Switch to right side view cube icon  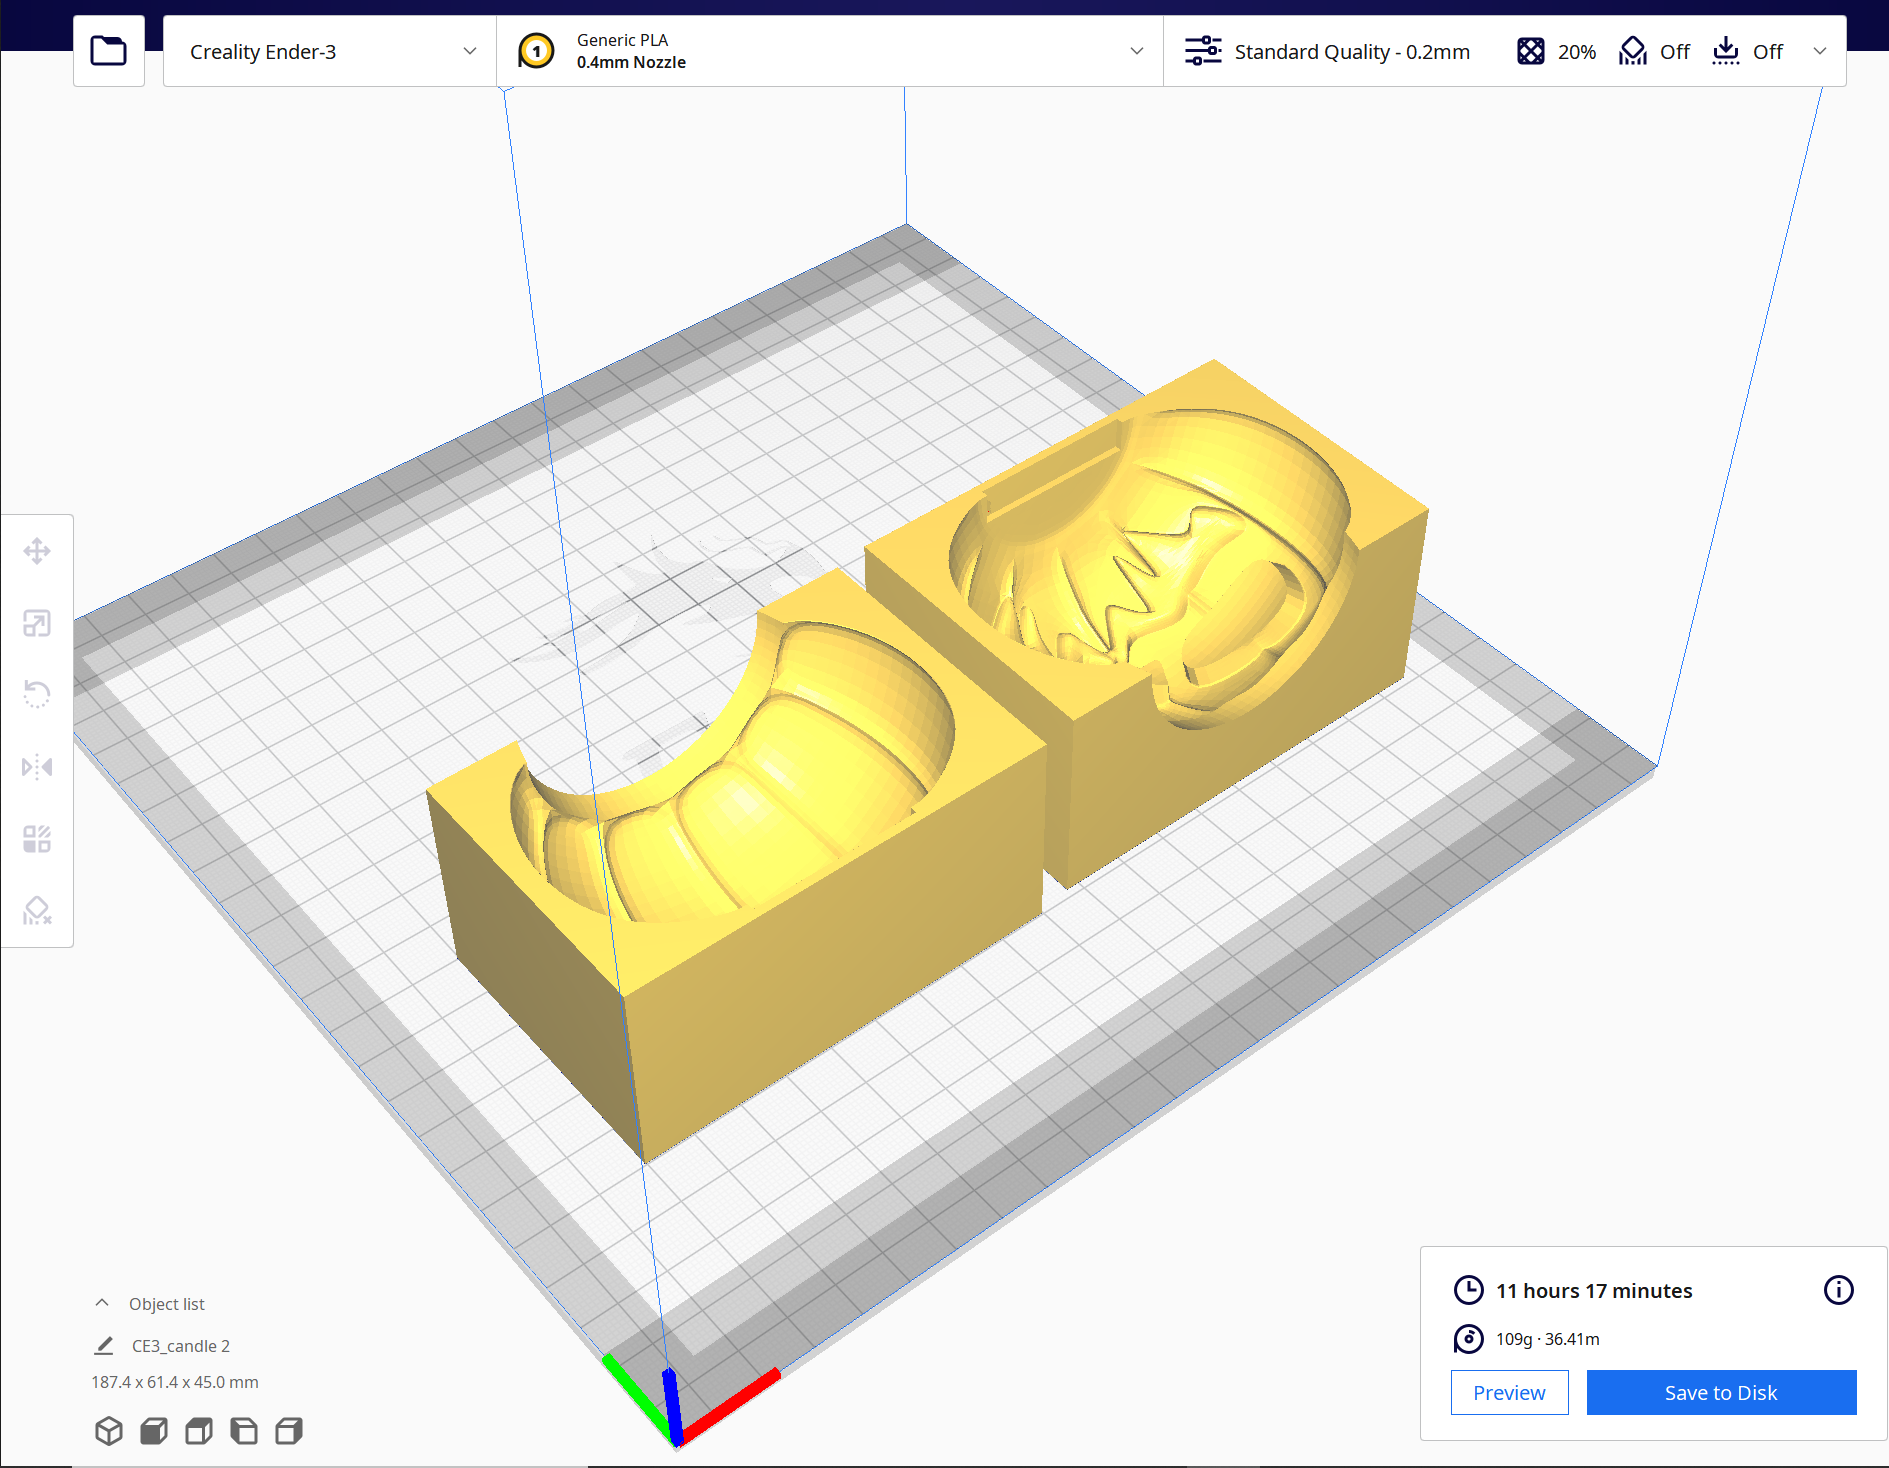289,1431
